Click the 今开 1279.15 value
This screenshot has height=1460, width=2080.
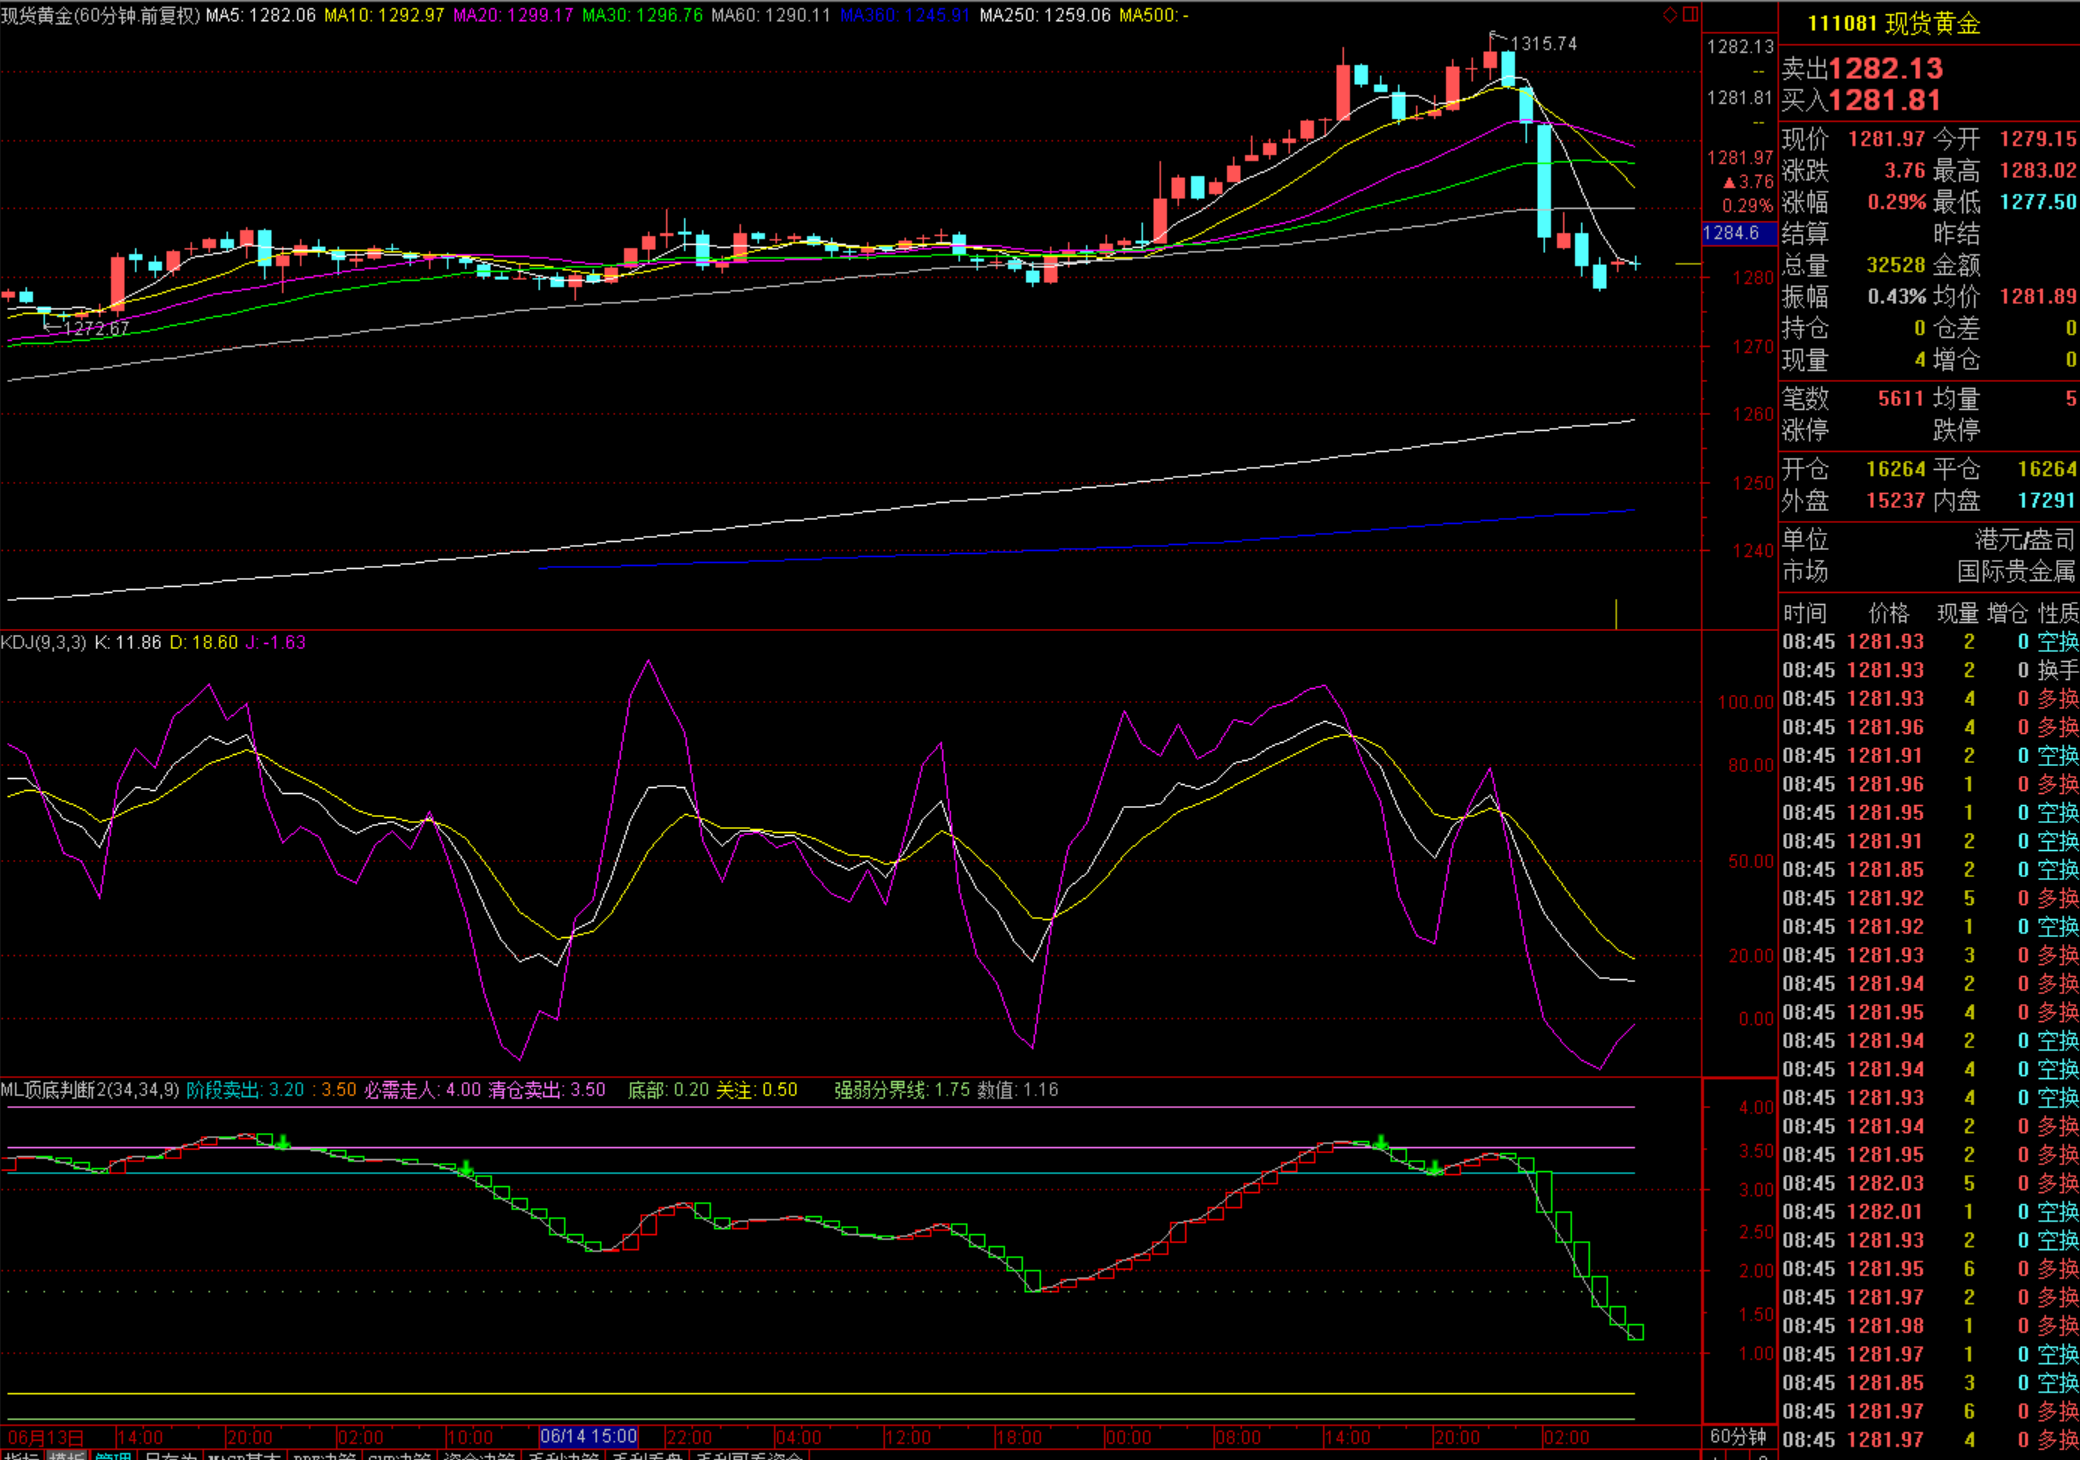[2038, 139]
